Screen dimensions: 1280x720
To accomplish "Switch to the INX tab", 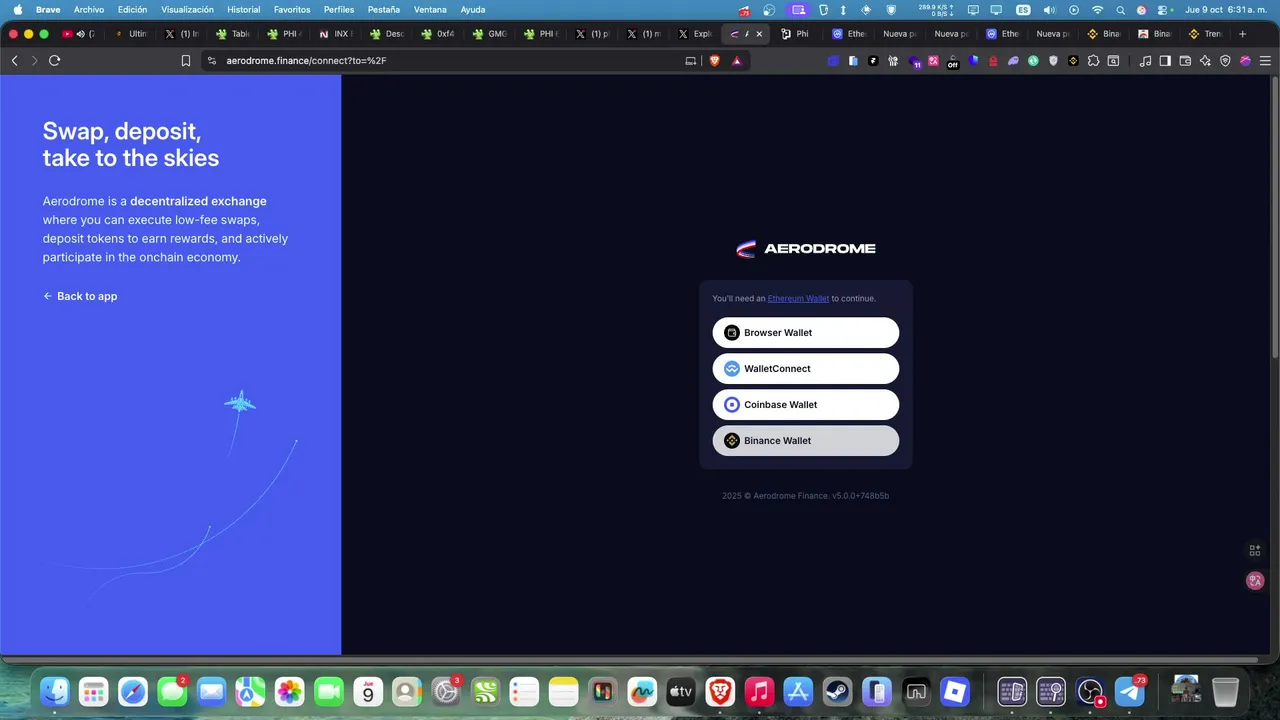I will click(x=338, y=33).
